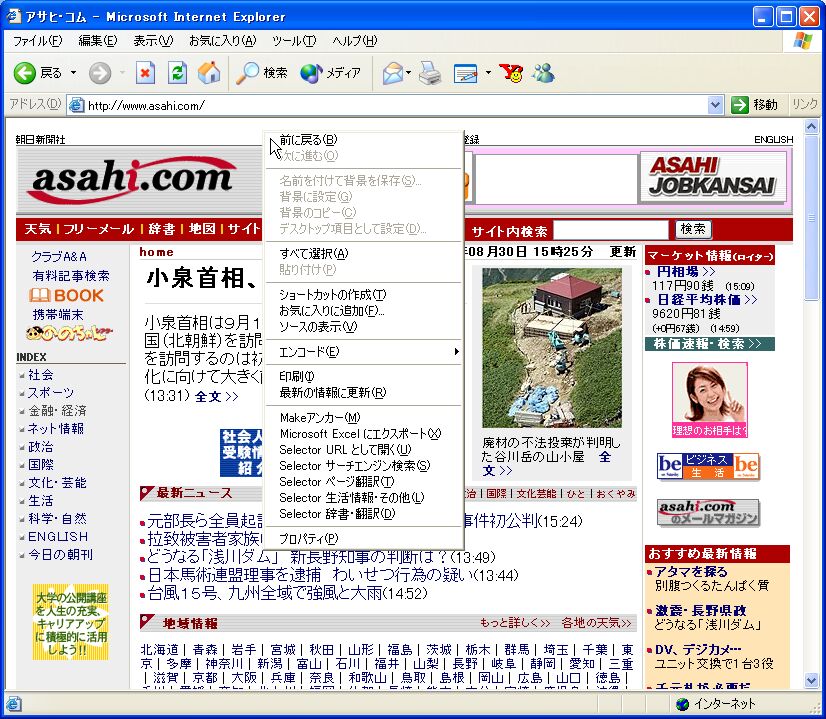Click the Windows flag logo icon
826x719 pixels.
802,41
